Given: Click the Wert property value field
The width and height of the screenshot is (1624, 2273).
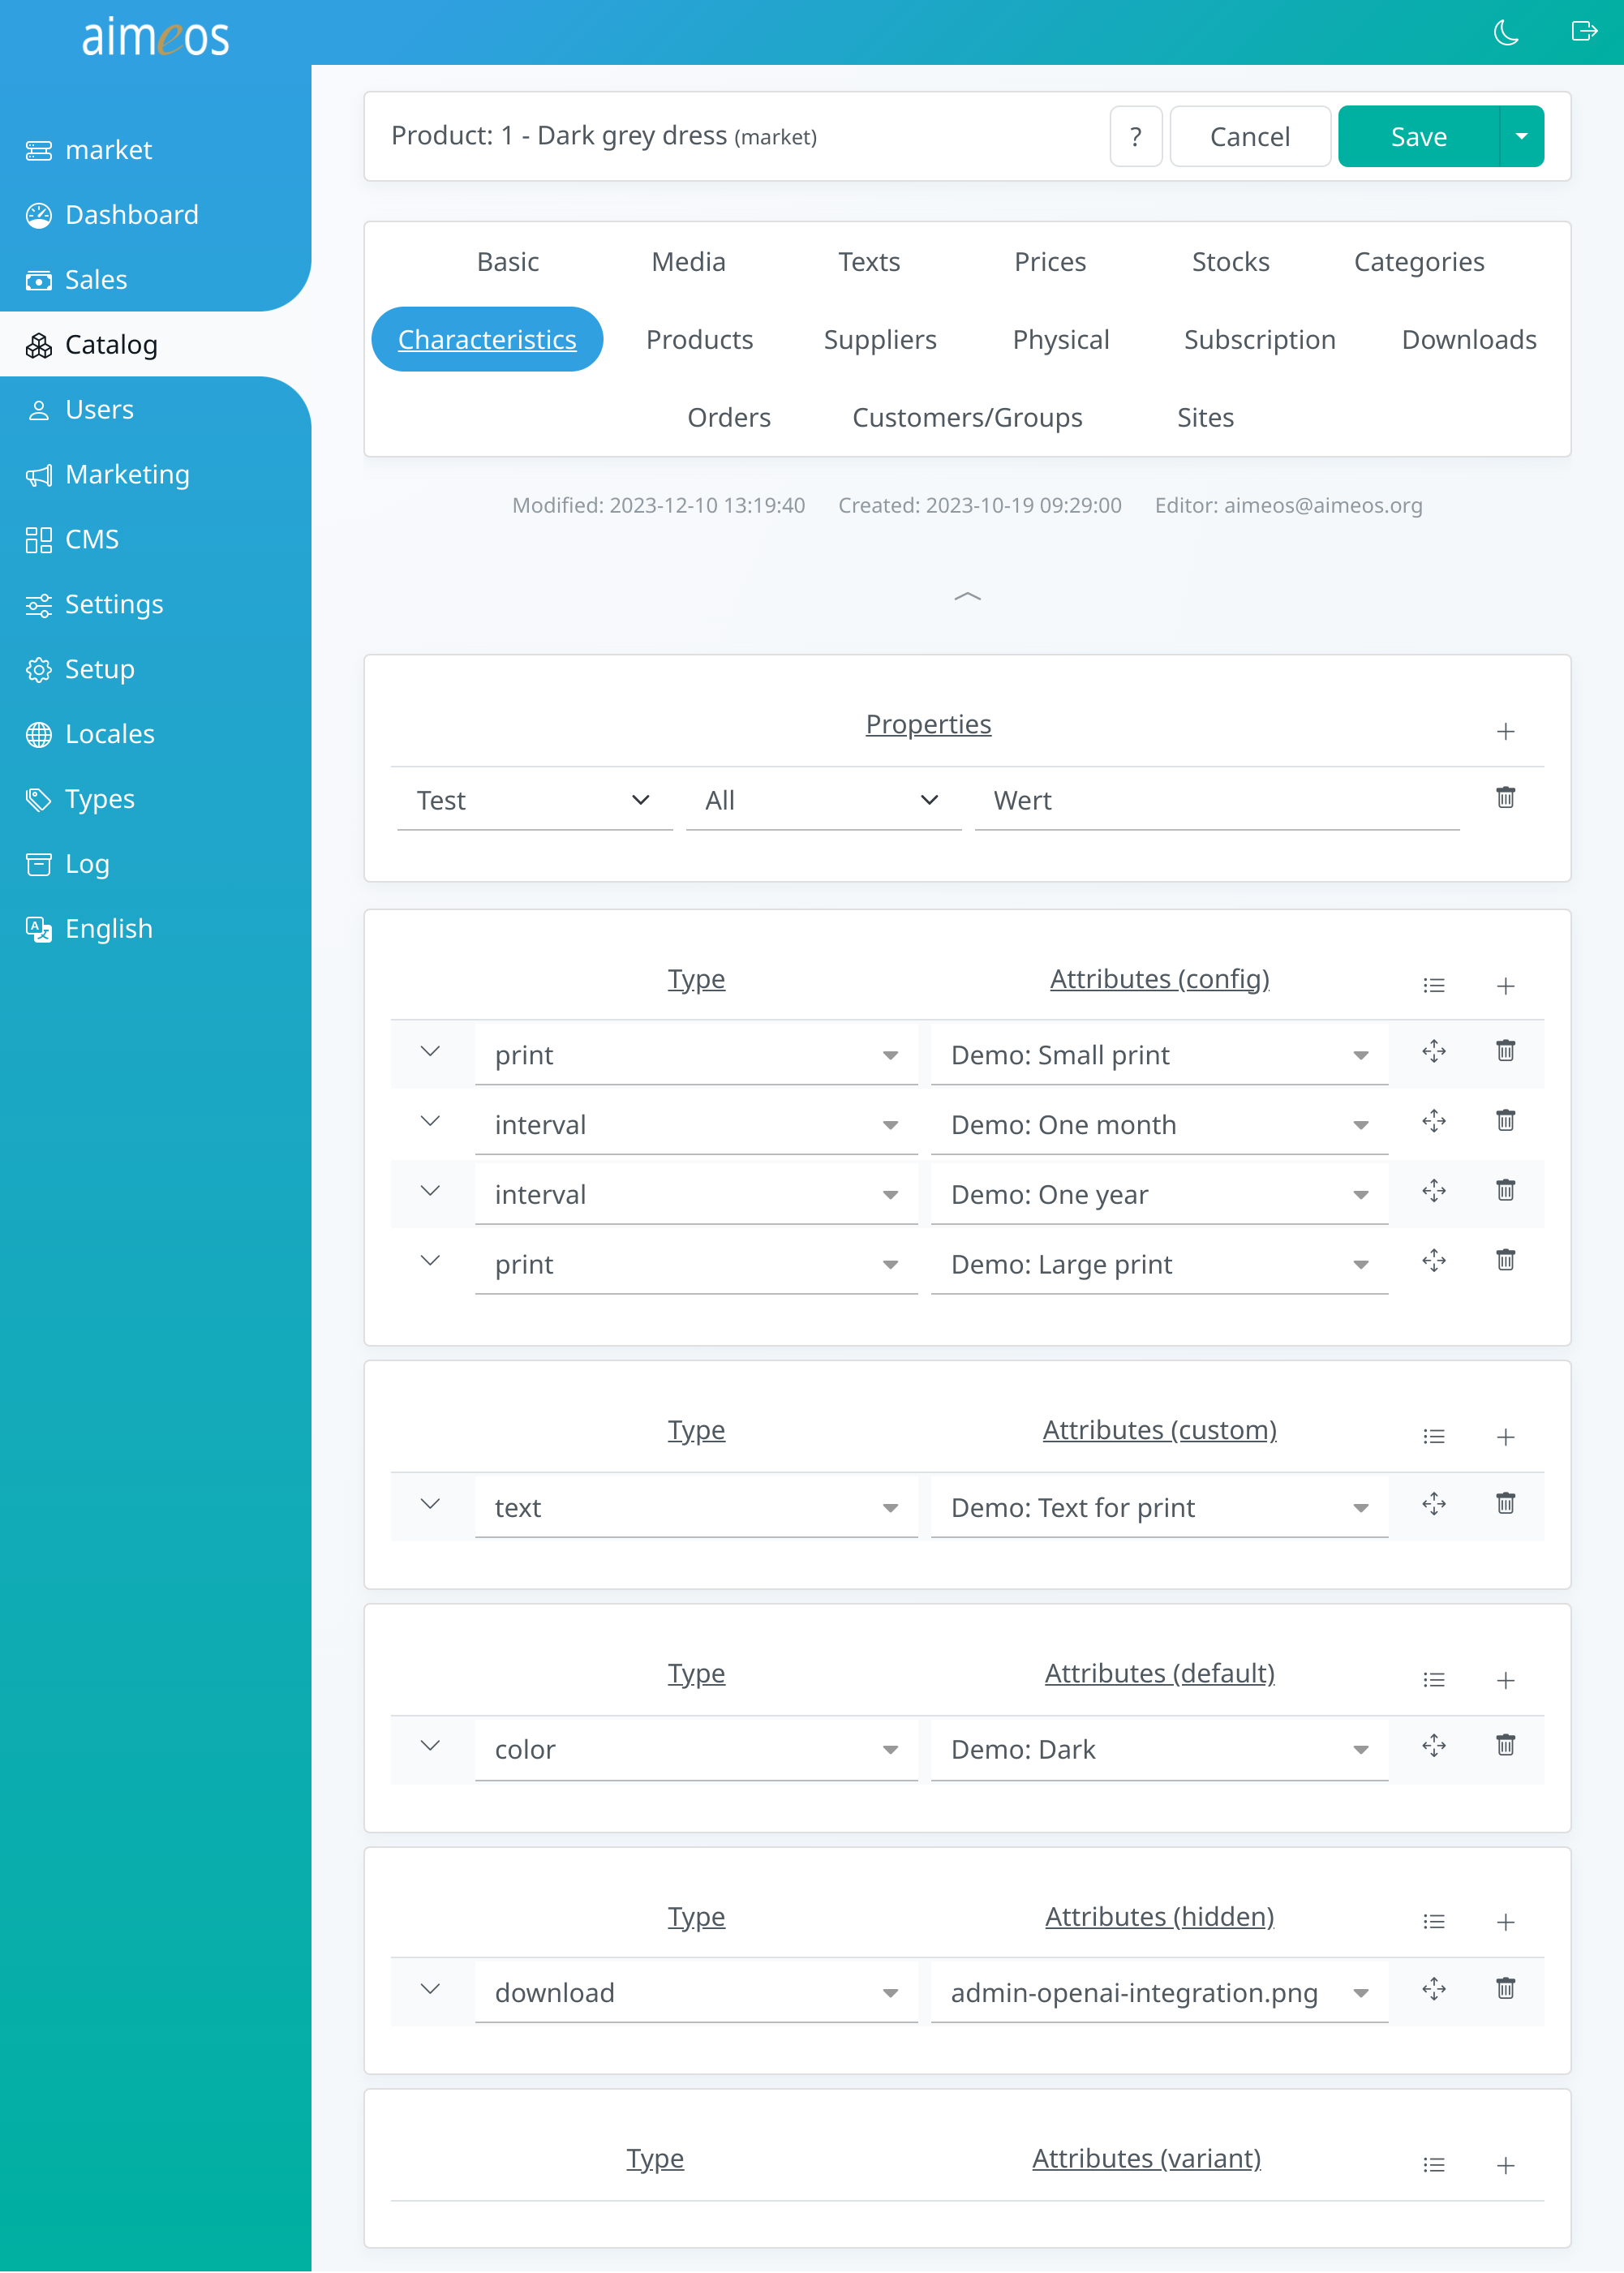Looking at the screenshot, I should point(1216,800).
